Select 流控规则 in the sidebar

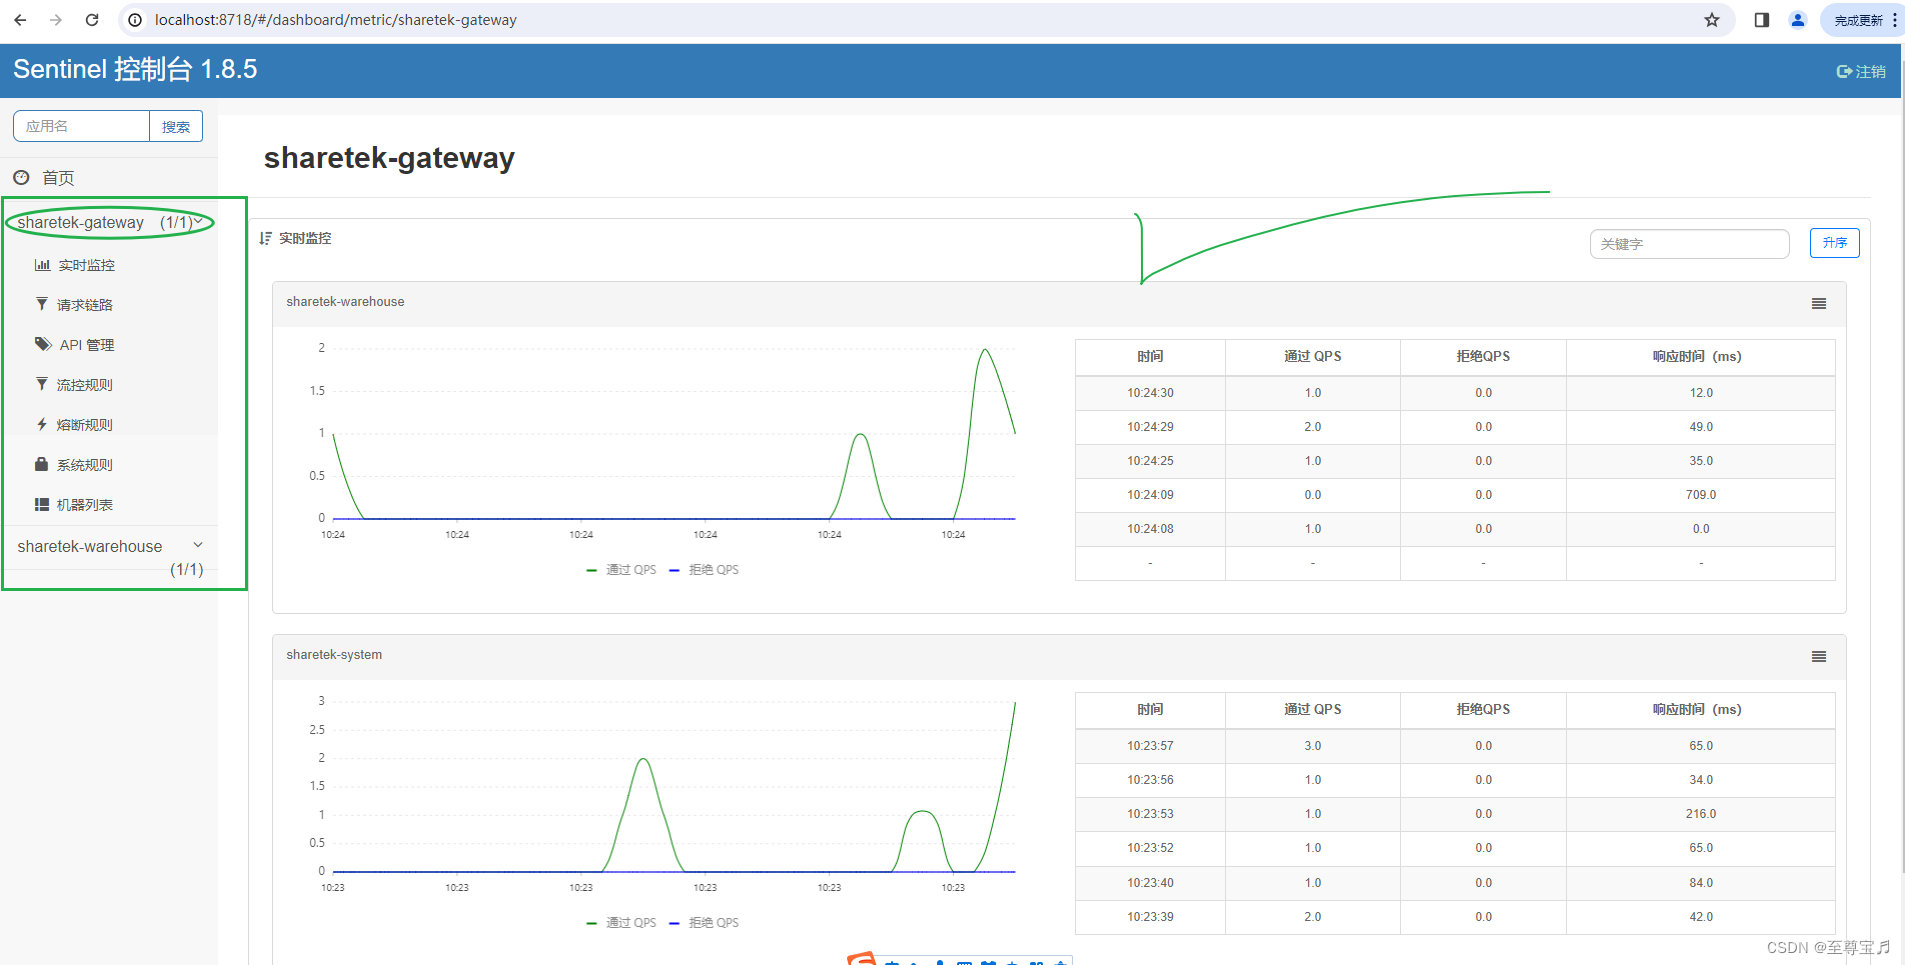(x=84, y=384)
